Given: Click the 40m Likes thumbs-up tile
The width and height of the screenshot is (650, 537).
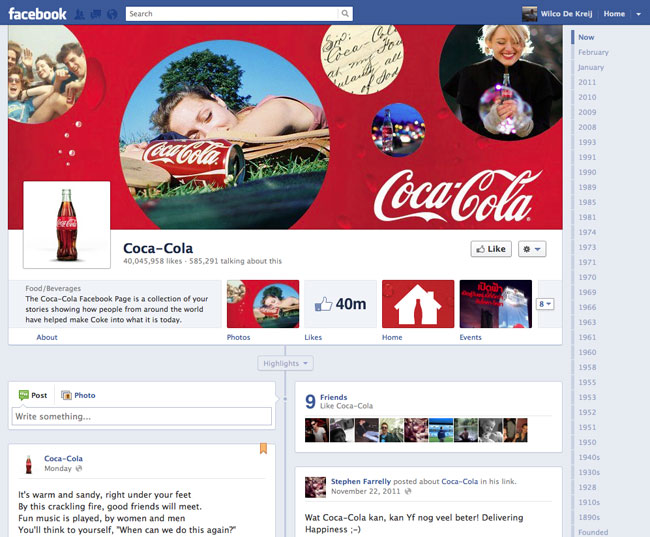Looking at the screenshot, I should [340, 304].
